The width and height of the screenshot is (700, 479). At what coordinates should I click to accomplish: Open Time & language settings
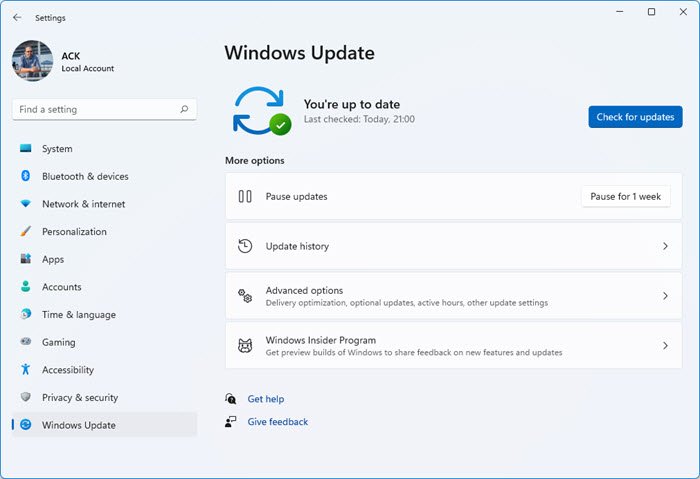pyautogui.click(x=78, y=314)
